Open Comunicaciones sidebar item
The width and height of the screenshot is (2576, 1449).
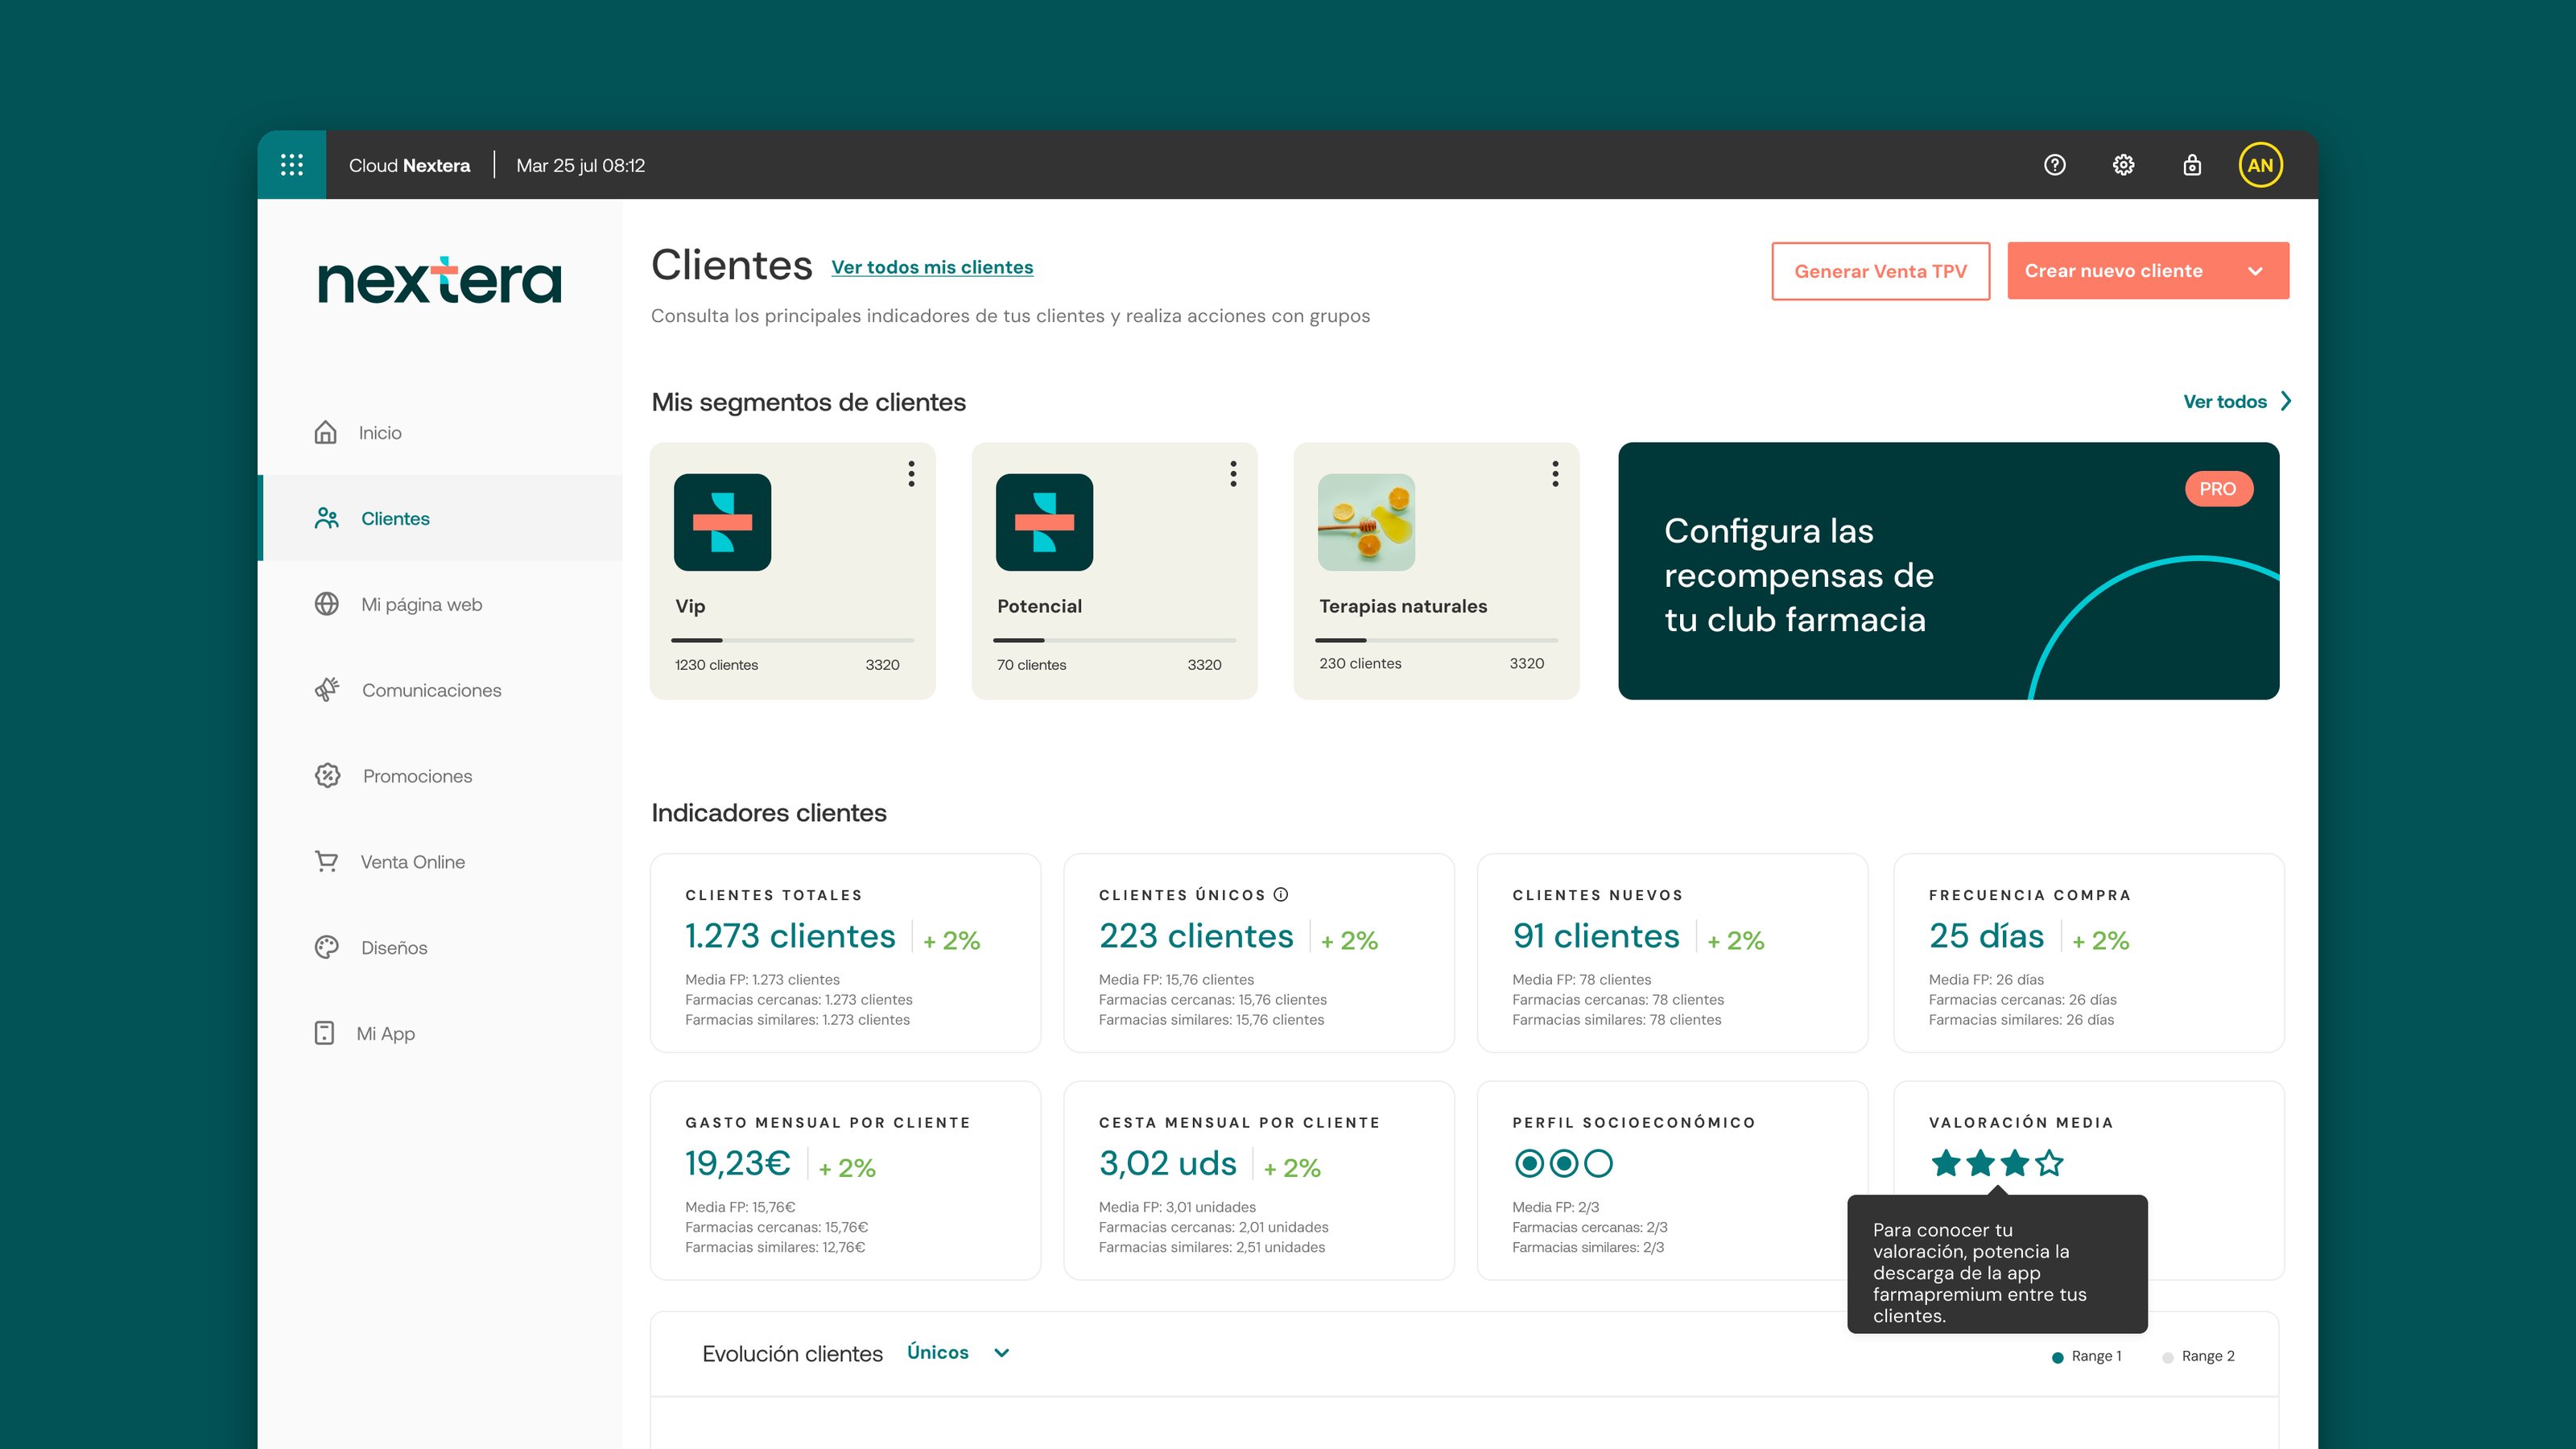pos(440,690)
